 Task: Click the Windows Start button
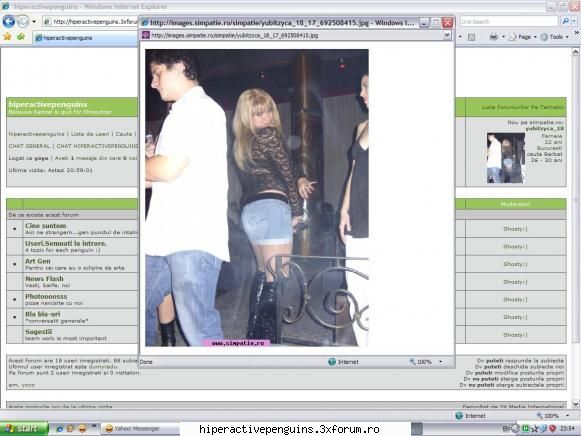point(24,429)
